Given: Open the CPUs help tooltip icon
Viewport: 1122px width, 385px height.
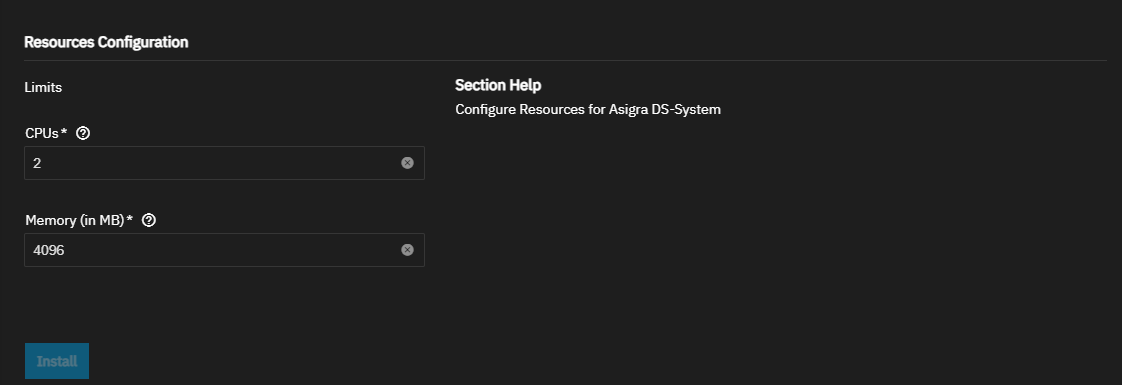Looking at the screenshot, I should coord(83,133).
